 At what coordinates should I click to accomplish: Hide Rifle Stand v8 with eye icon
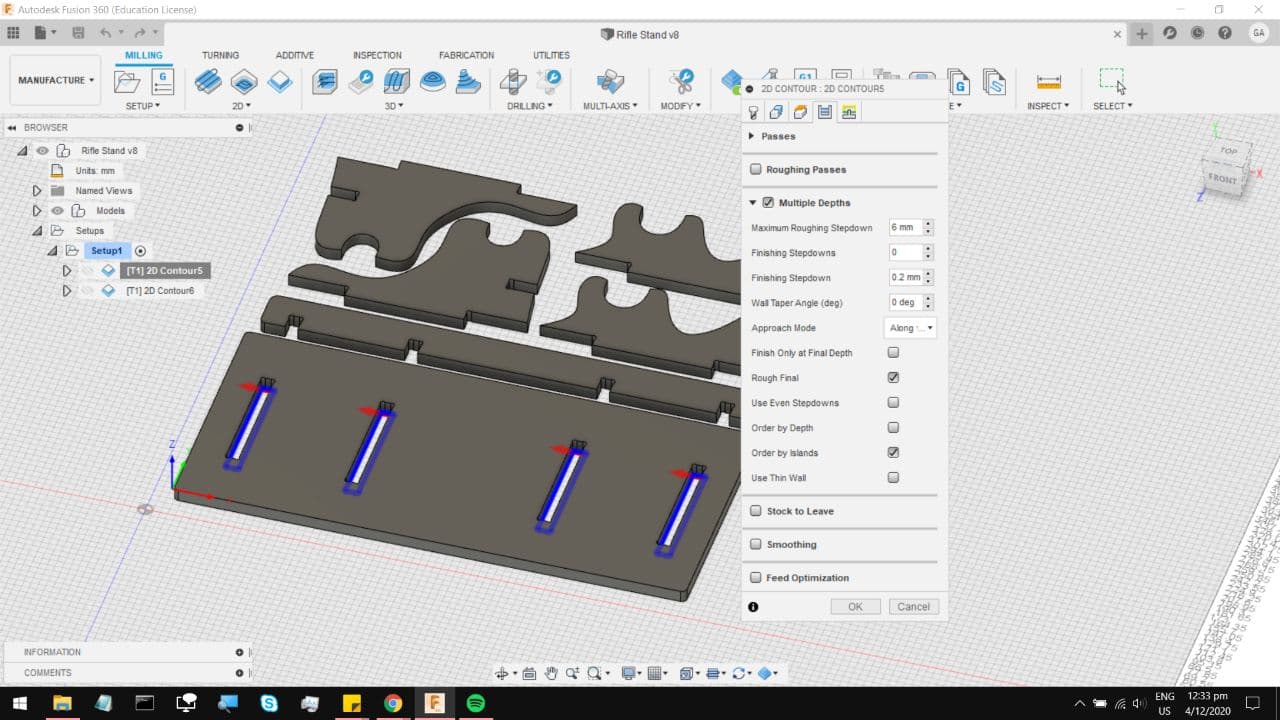tap(42, 151)
